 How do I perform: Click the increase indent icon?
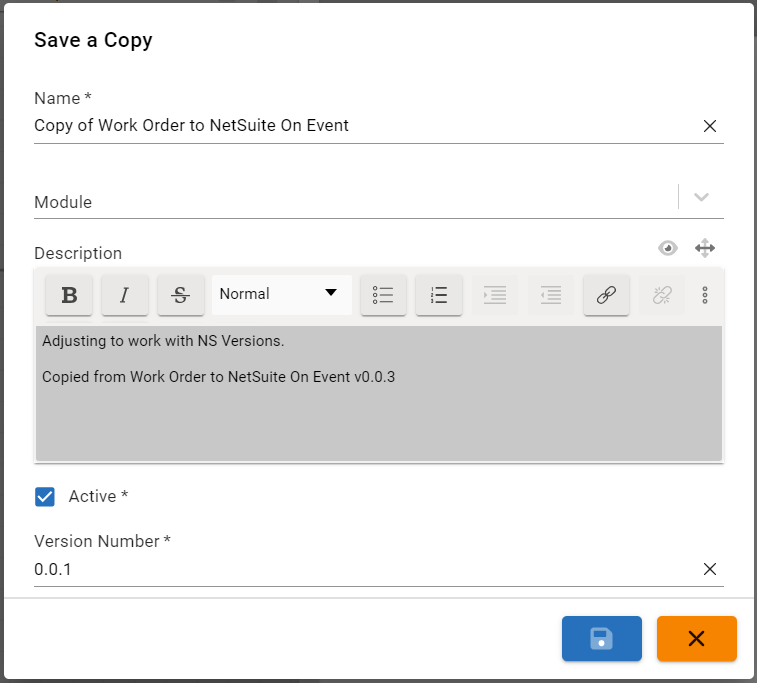(x=495, y=295)
